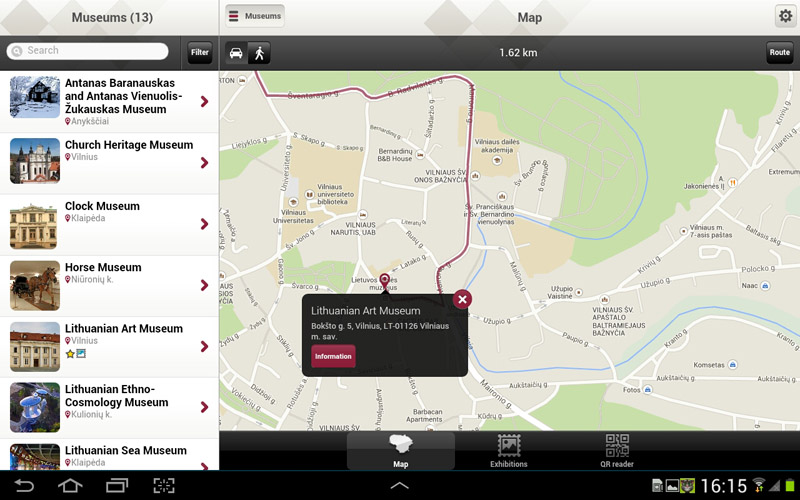The width and height of the screenshot is (800, 500).
Task: Select the Ethno-Cosmology Museum thumbnail
Action: point(35,407)
